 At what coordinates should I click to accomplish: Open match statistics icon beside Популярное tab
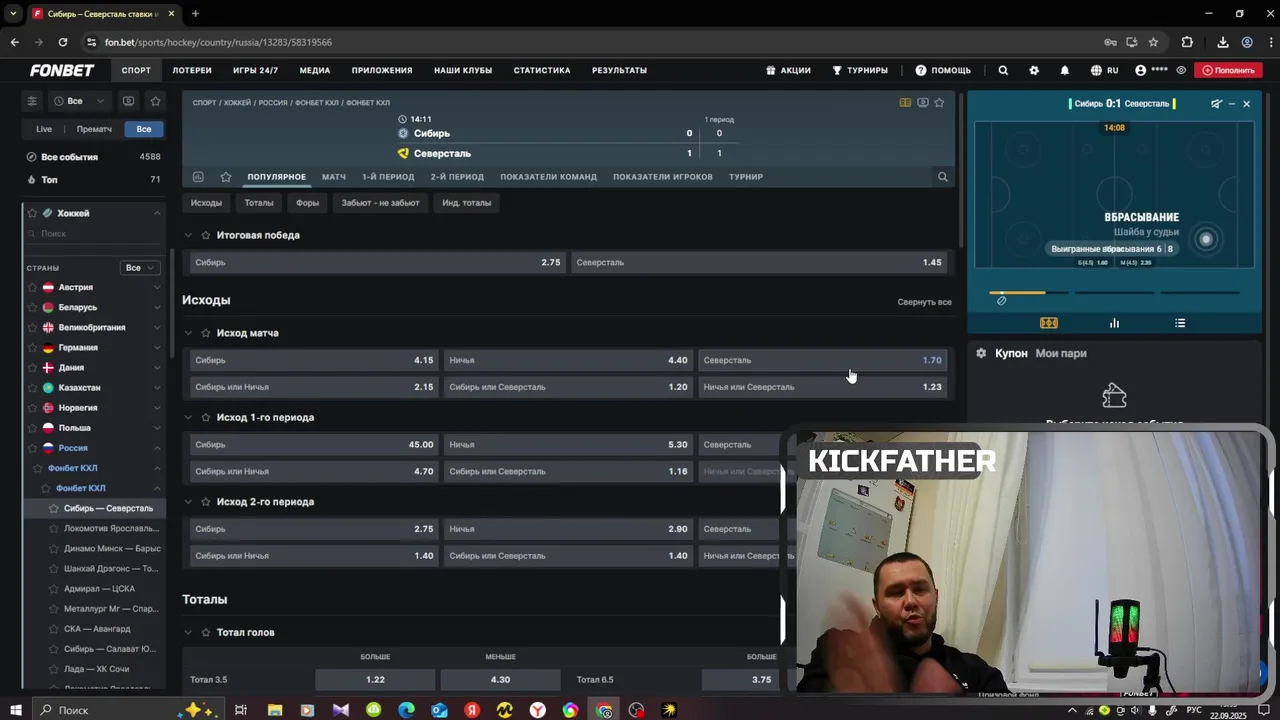coord(198,177)
